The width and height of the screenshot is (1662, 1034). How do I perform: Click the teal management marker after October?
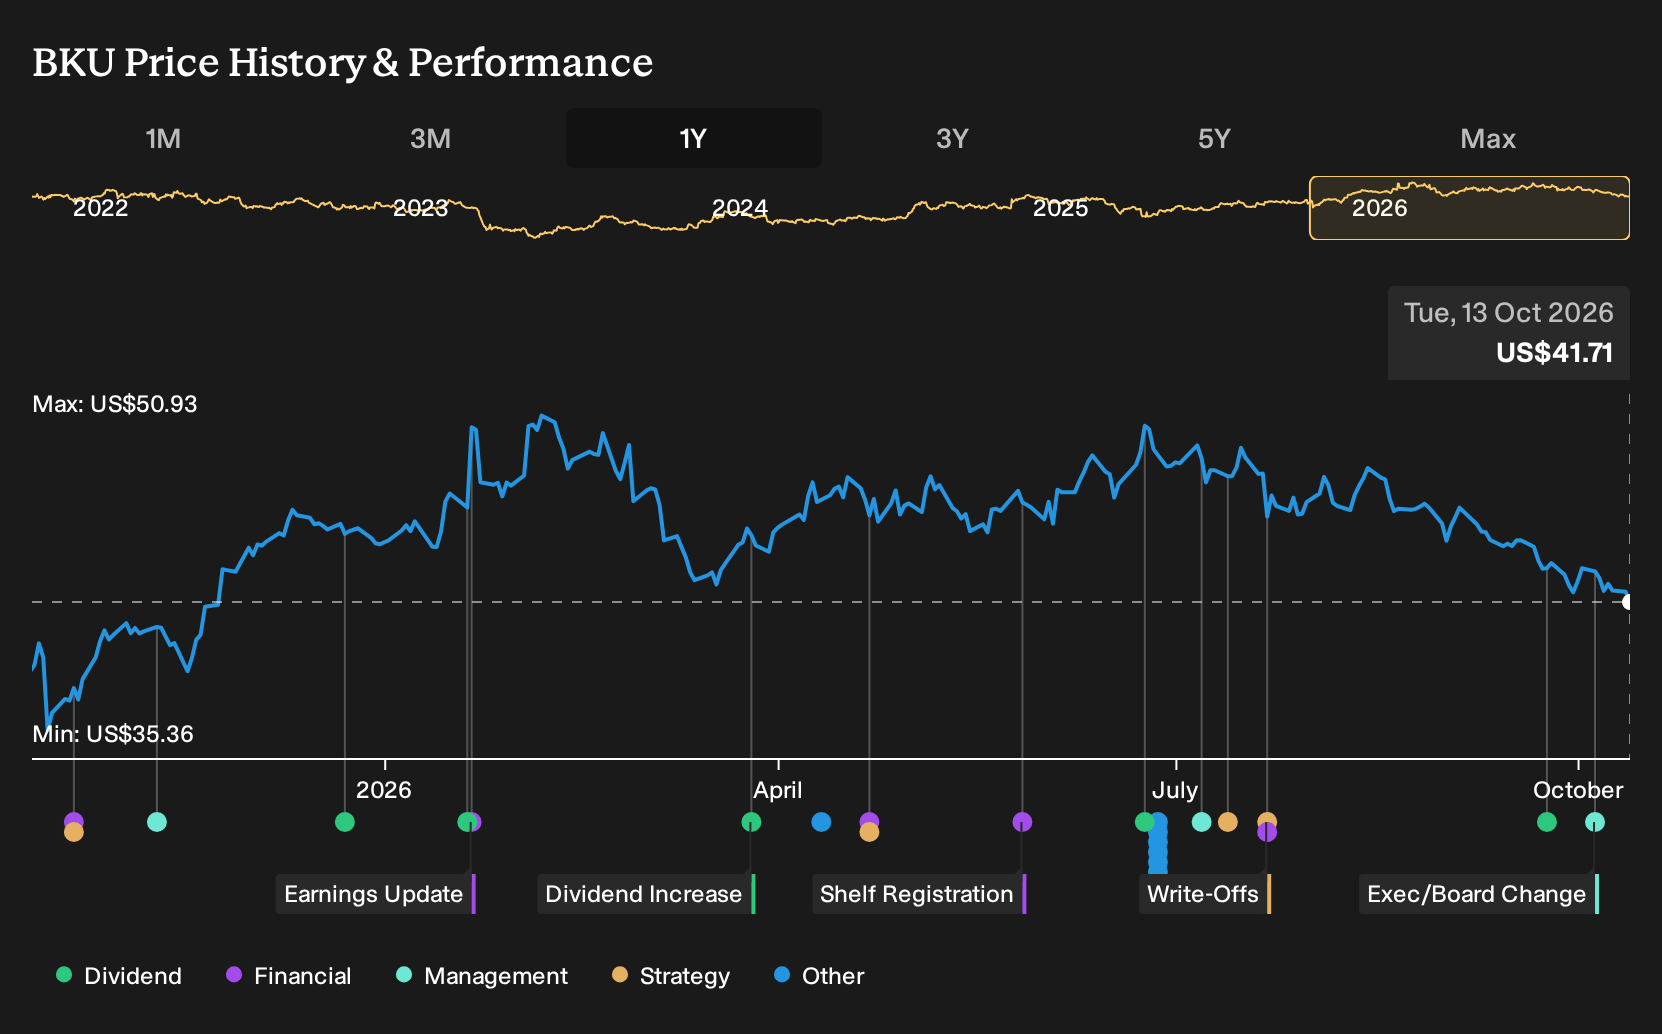[1595, 822]
